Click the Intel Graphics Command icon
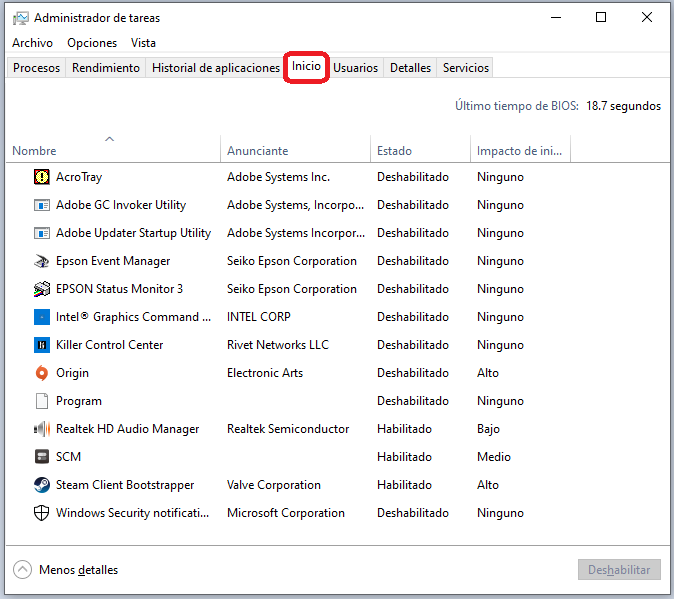 click(42, 317)
